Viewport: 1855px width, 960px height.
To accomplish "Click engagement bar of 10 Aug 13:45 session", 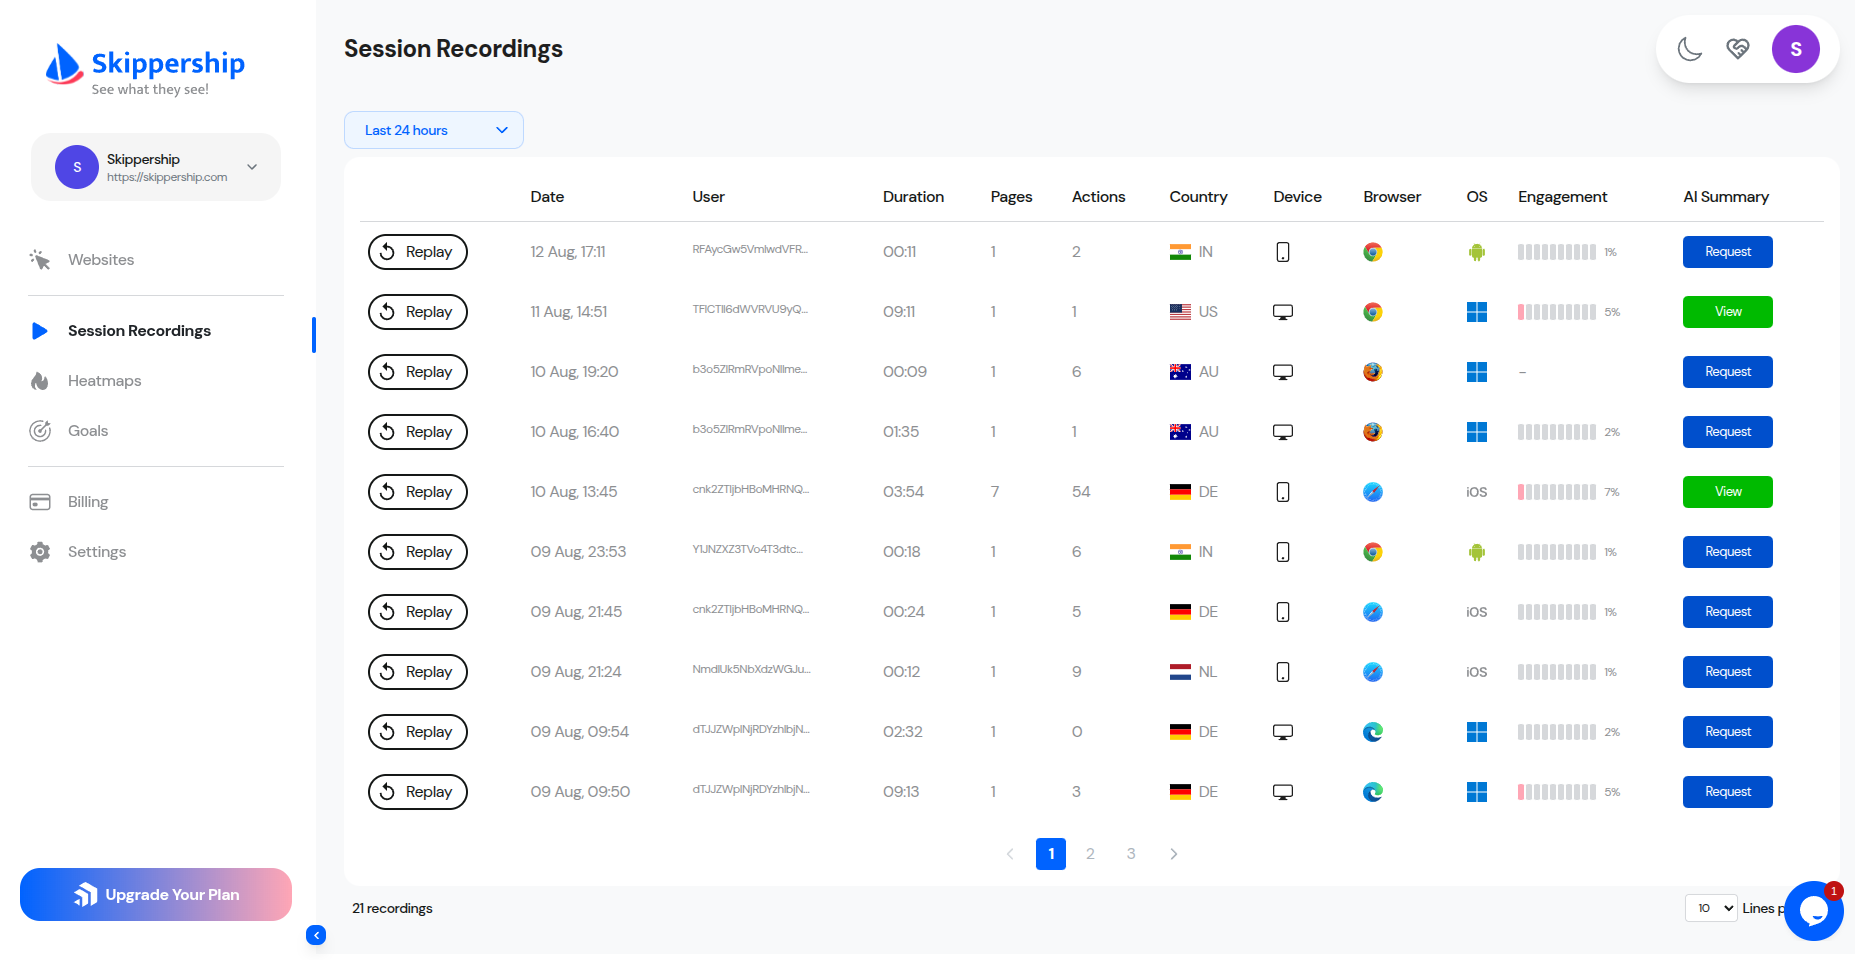I will pyautogui.click(x=1556, y=492).
